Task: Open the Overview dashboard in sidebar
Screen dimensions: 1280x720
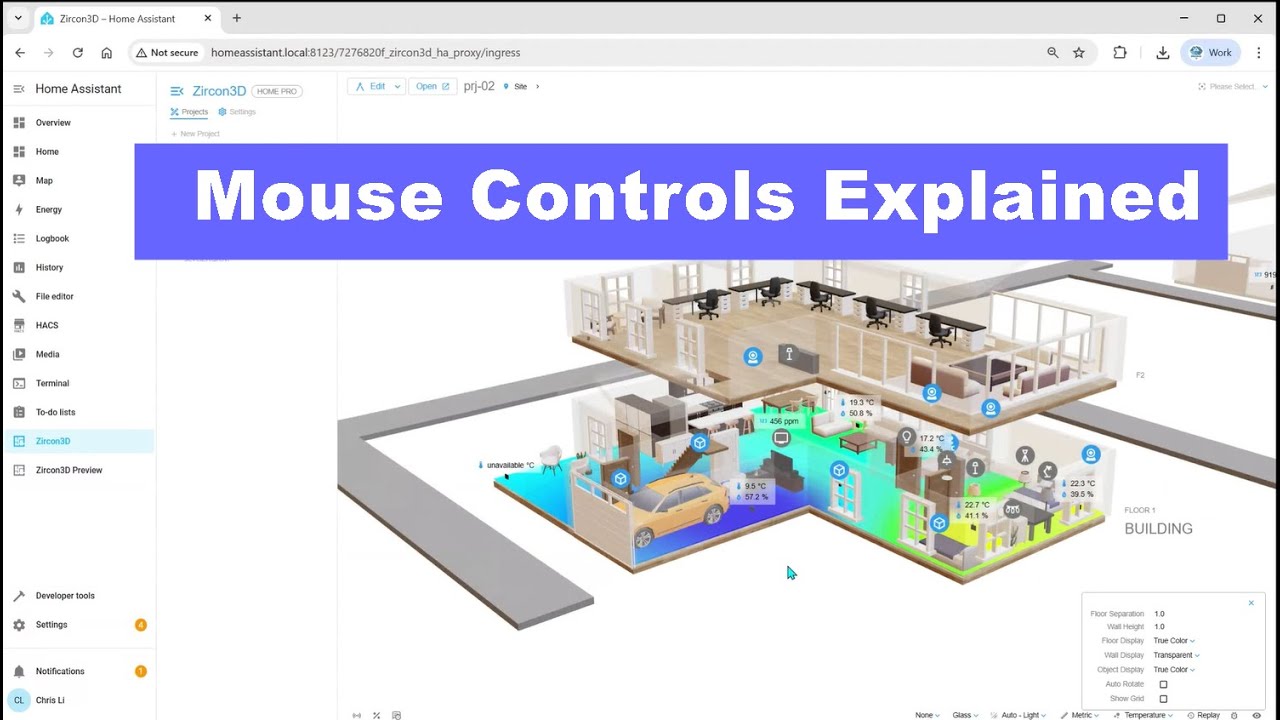Action: click(x=77, y=123)
